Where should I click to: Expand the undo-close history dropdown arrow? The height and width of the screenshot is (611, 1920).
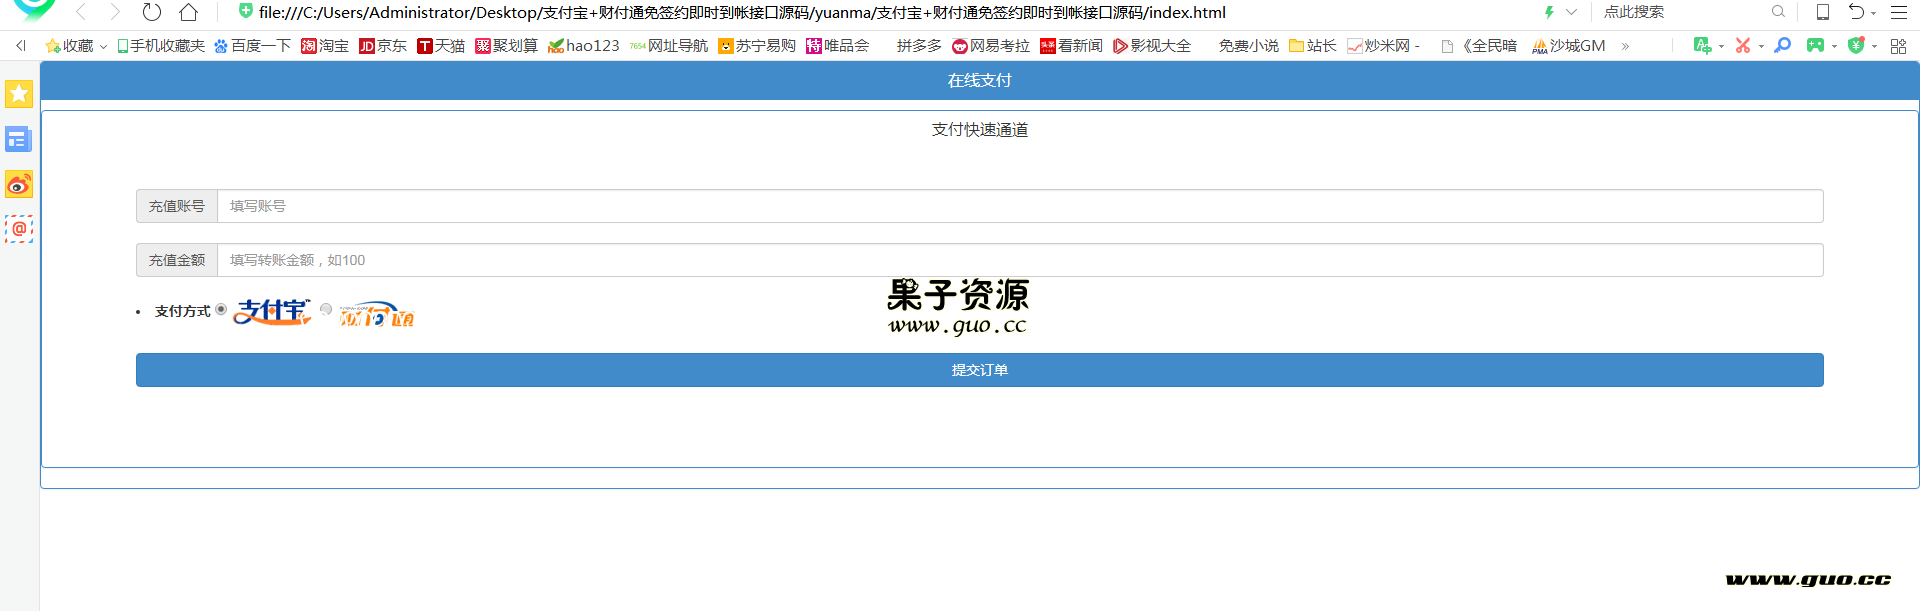1874,13
